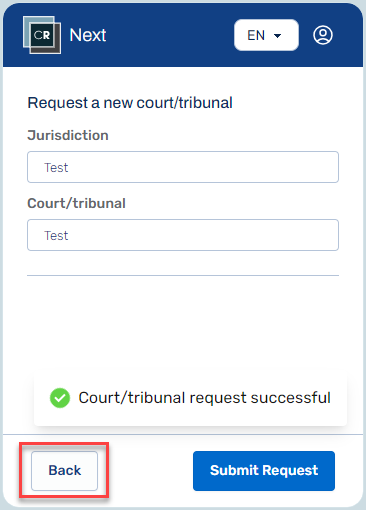Click the Jurisdiction field label
366x510 pixels.
pyautogui.click(x=68, y=135)
